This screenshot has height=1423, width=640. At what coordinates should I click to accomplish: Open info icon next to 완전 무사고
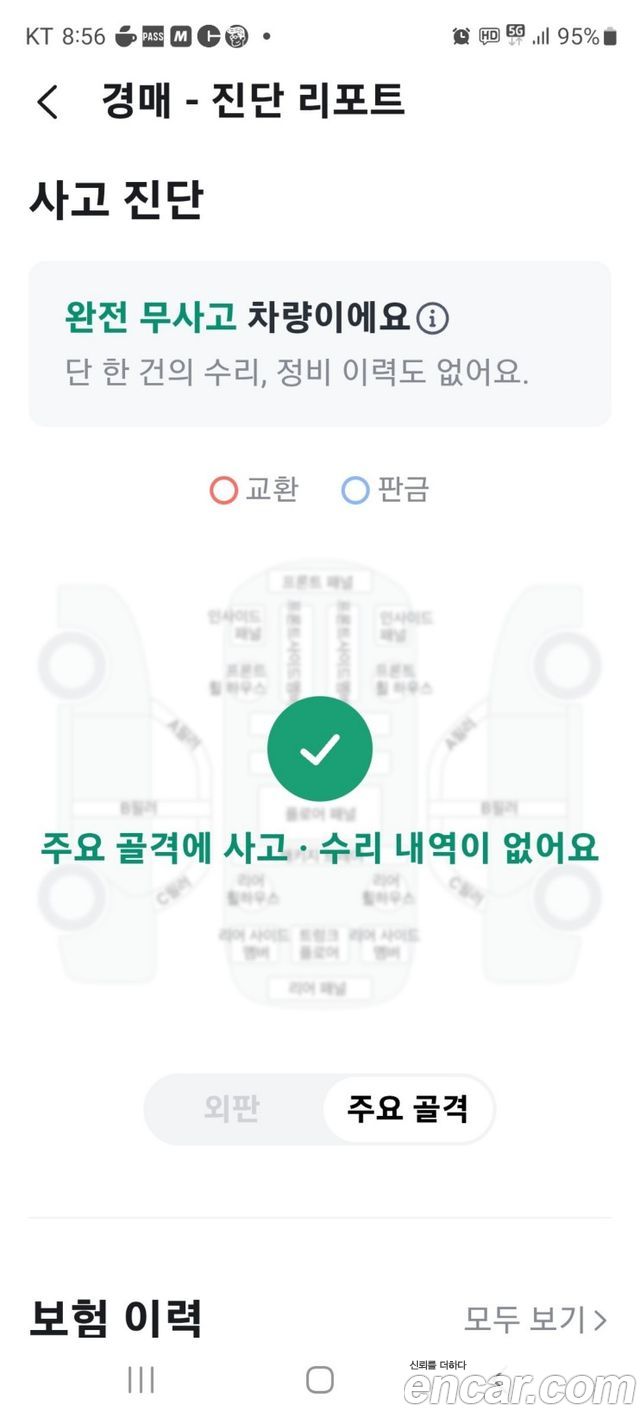tap(432, 319)
